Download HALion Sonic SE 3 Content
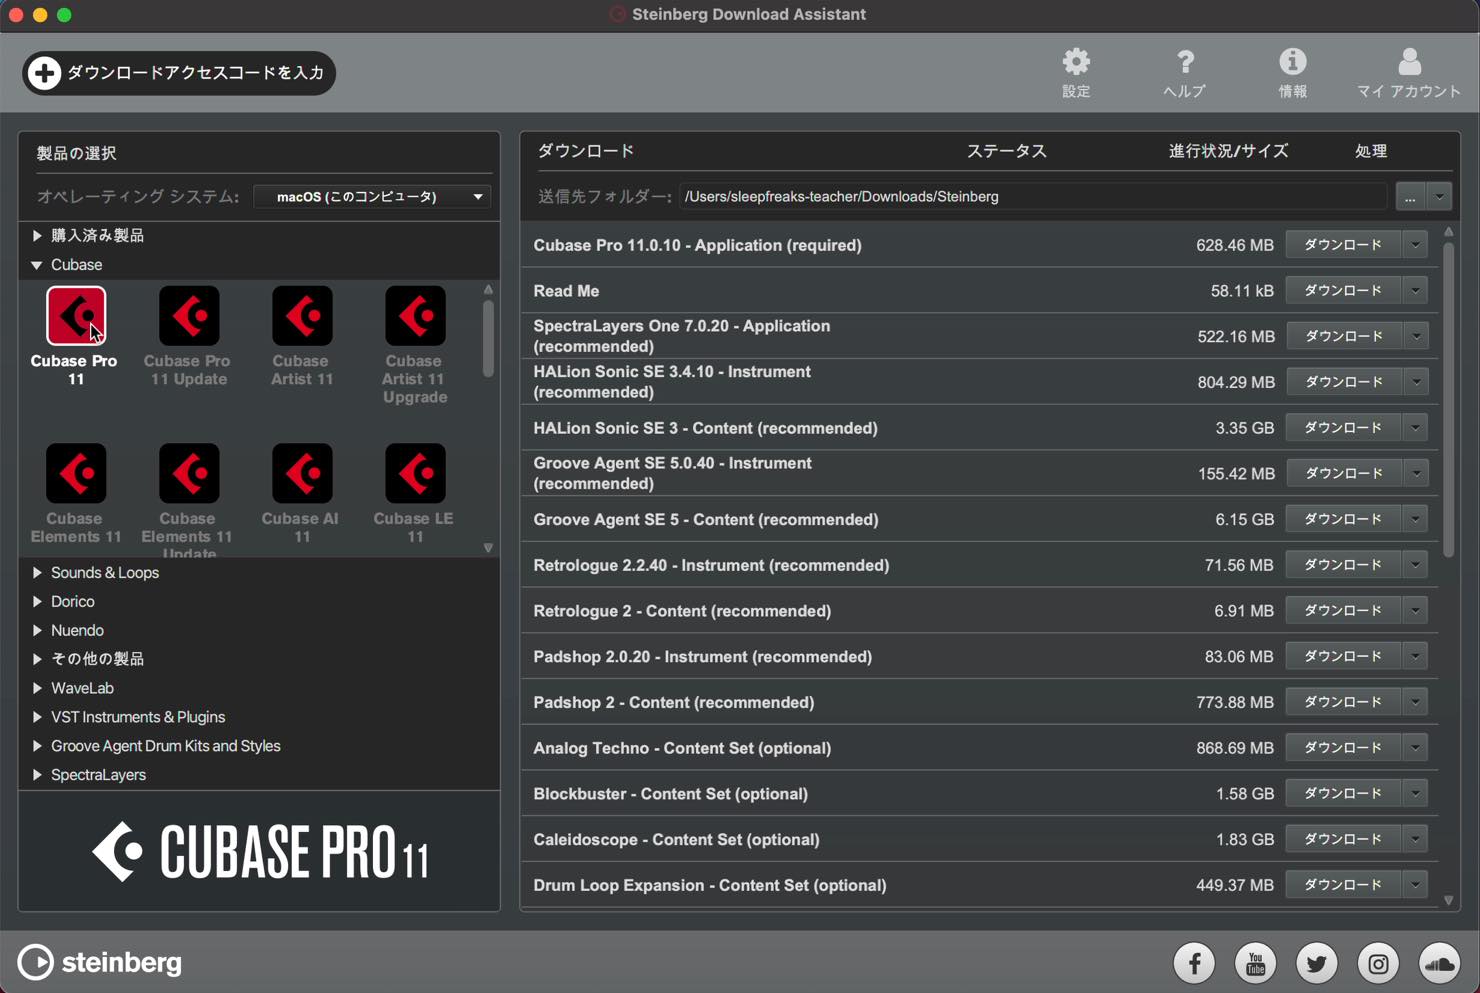This screenshot has height=993, width=1480. [x=1343, y=428]
